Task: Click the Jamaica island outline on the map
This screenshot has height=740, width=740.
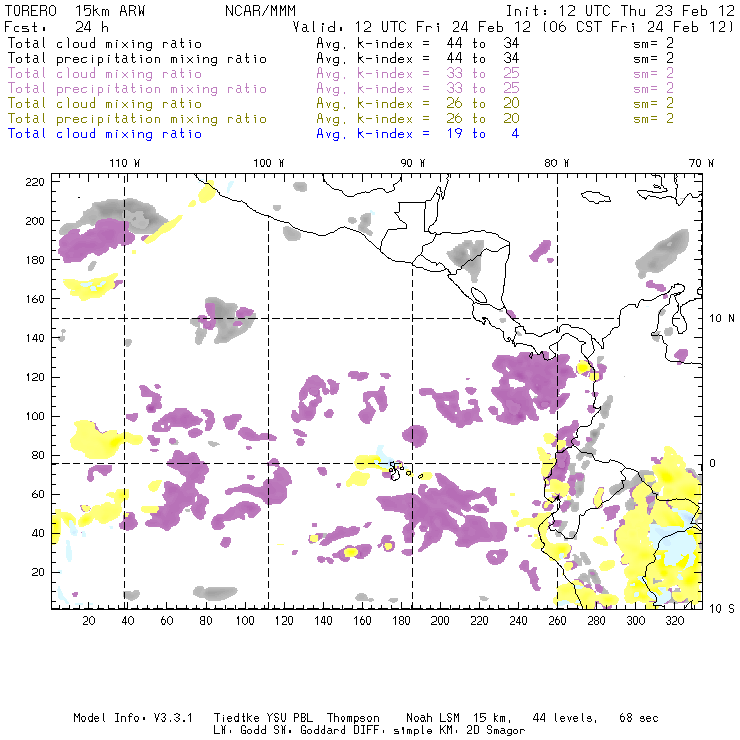Action: click(596, 196)
